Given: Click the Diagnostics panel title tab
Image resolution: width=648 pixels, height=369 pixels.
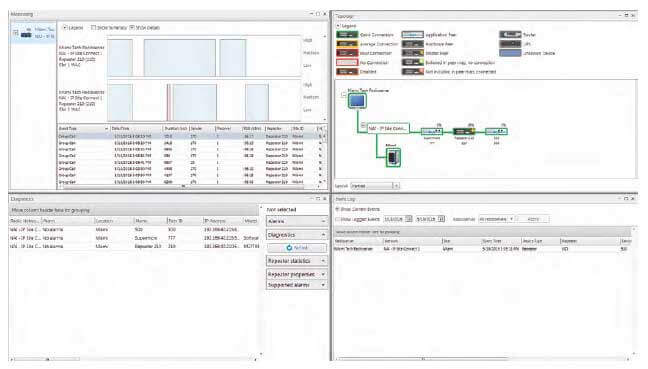Looking at the screenshot, I should [x=23, y=199].
